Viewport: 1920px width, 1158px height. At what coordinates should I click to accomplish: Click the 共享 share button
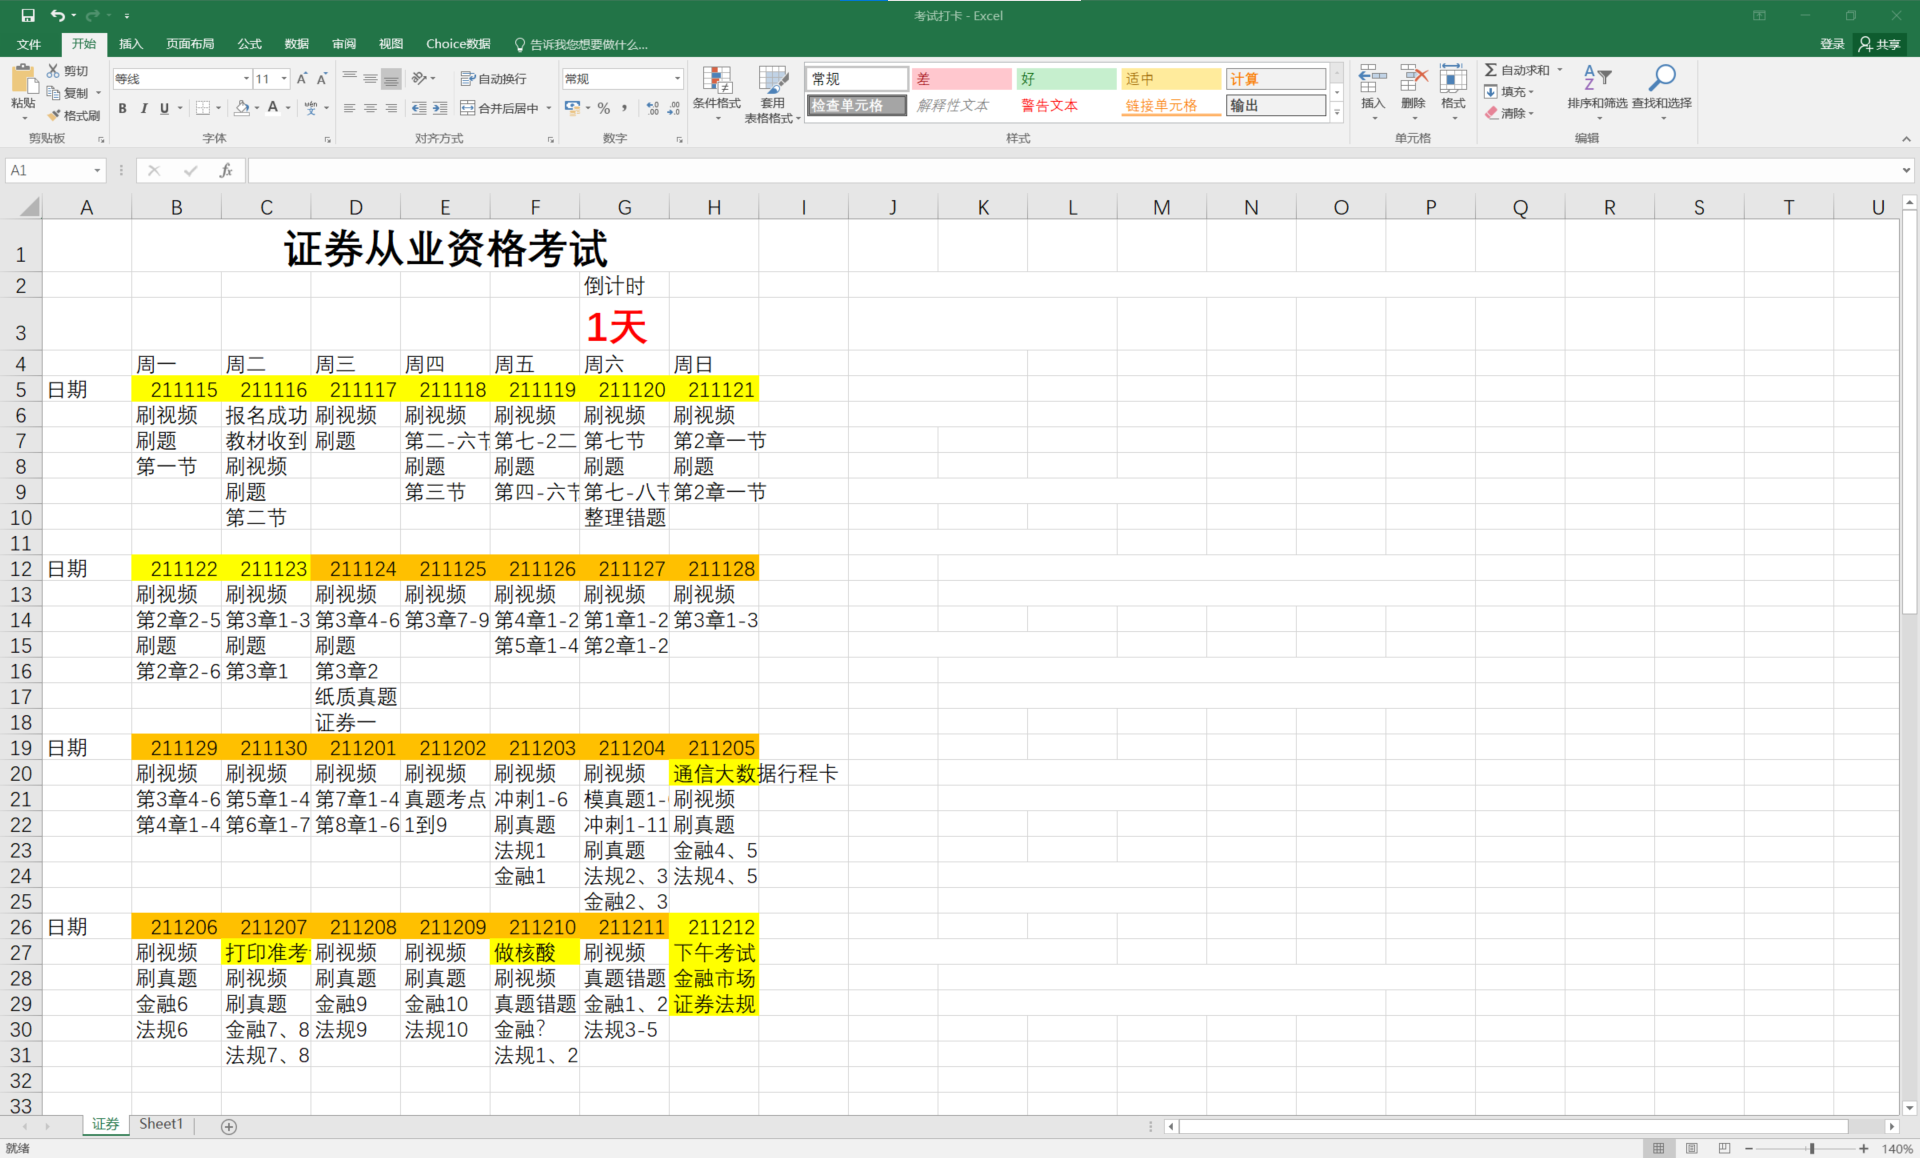1879,44
